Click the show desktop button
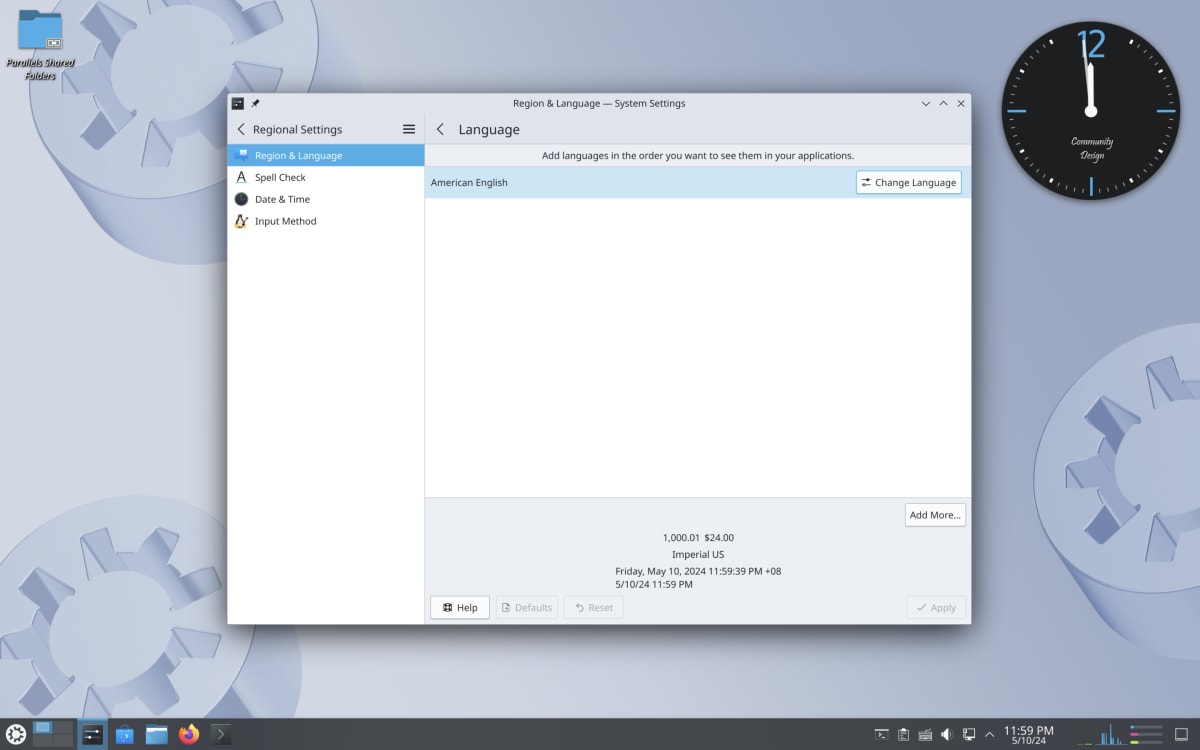The image size is (1200, 750). click(x=1181, y=735)
